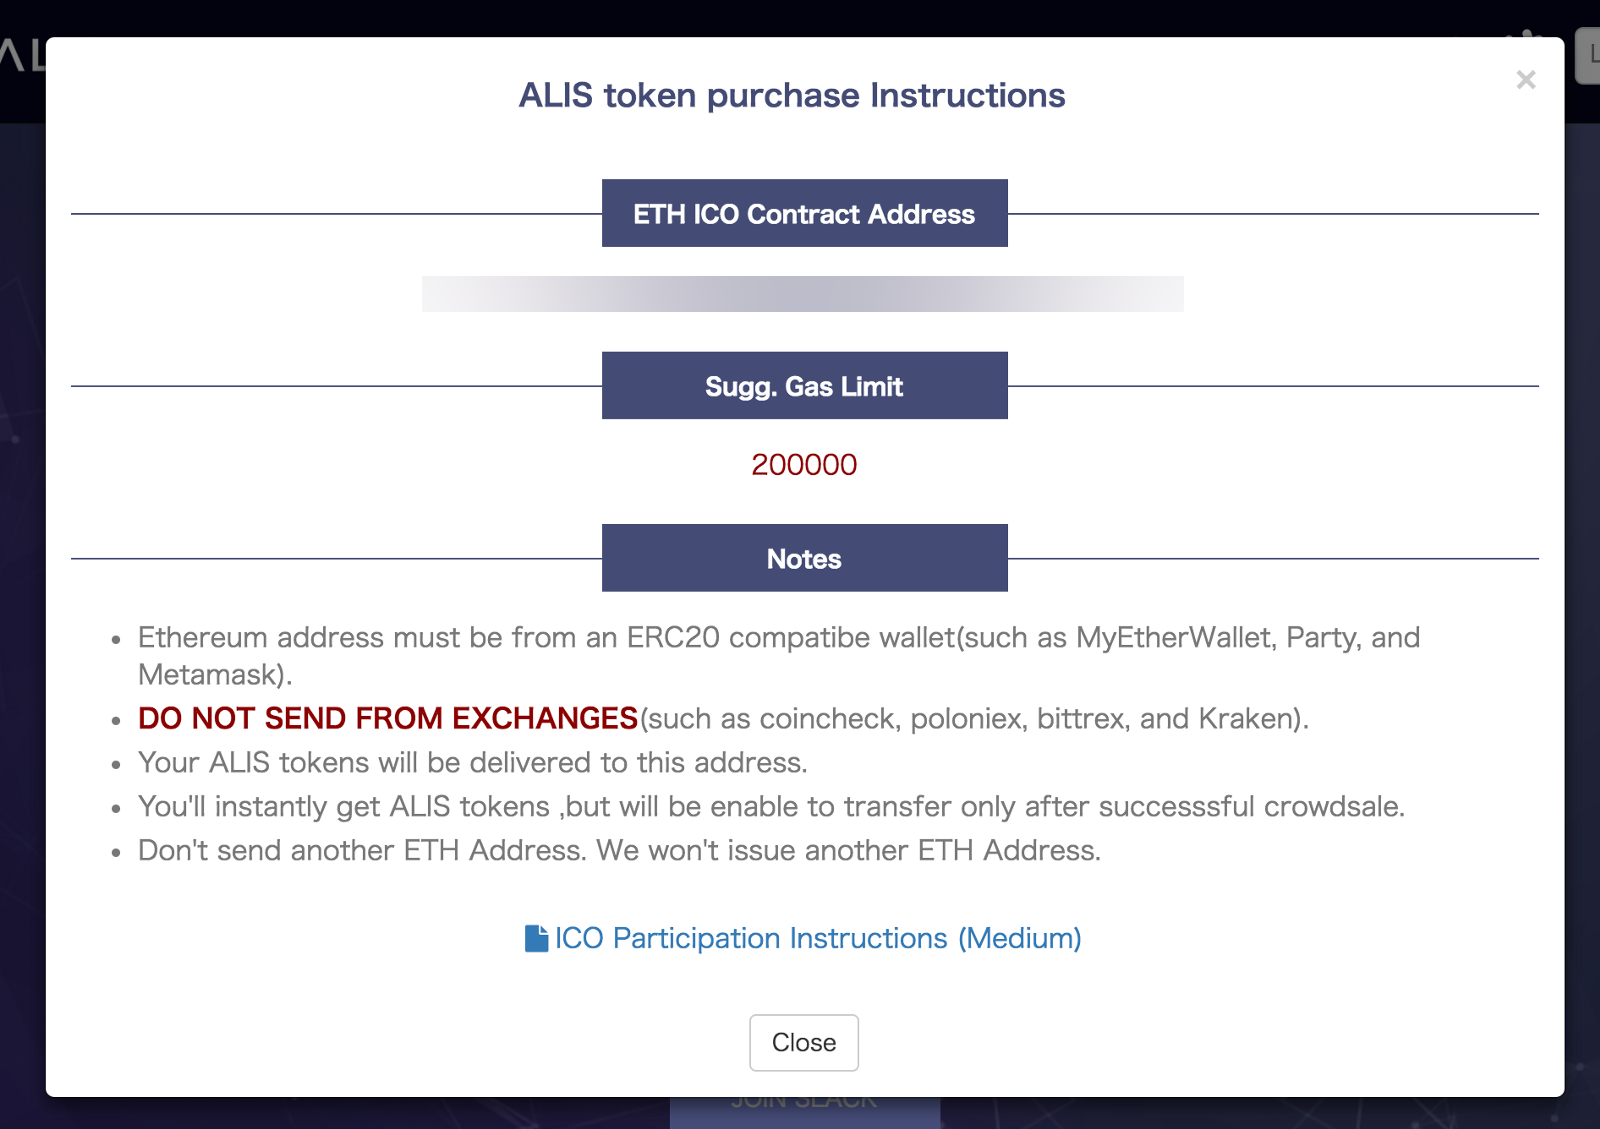1600x1129 pixels.
Task: Click the JOIN SLACK button behind the dialog
Action: 804,1108
